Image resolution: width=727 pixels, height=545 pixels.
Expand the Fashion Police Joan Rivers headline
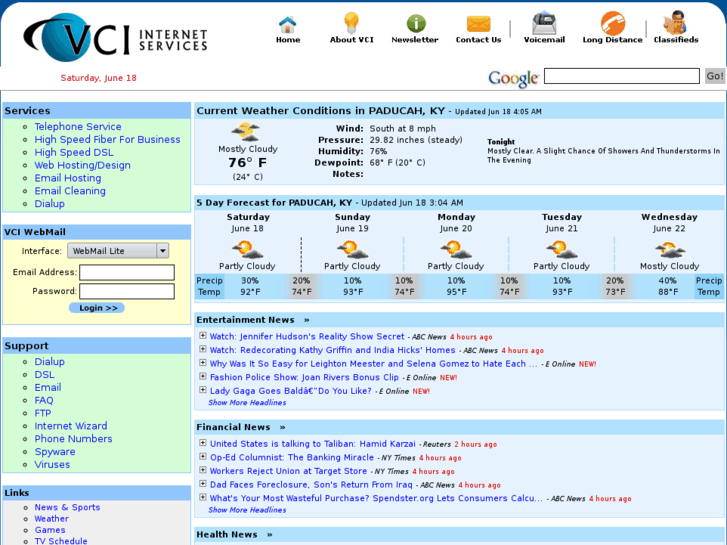(x=203, y=376)
